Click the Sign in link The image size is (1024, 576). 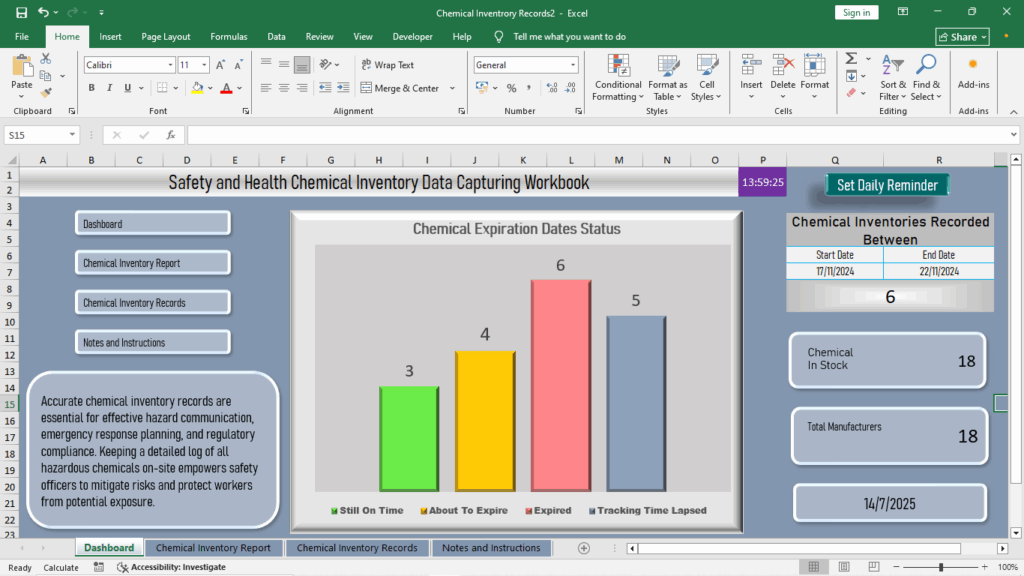(857, 12)
